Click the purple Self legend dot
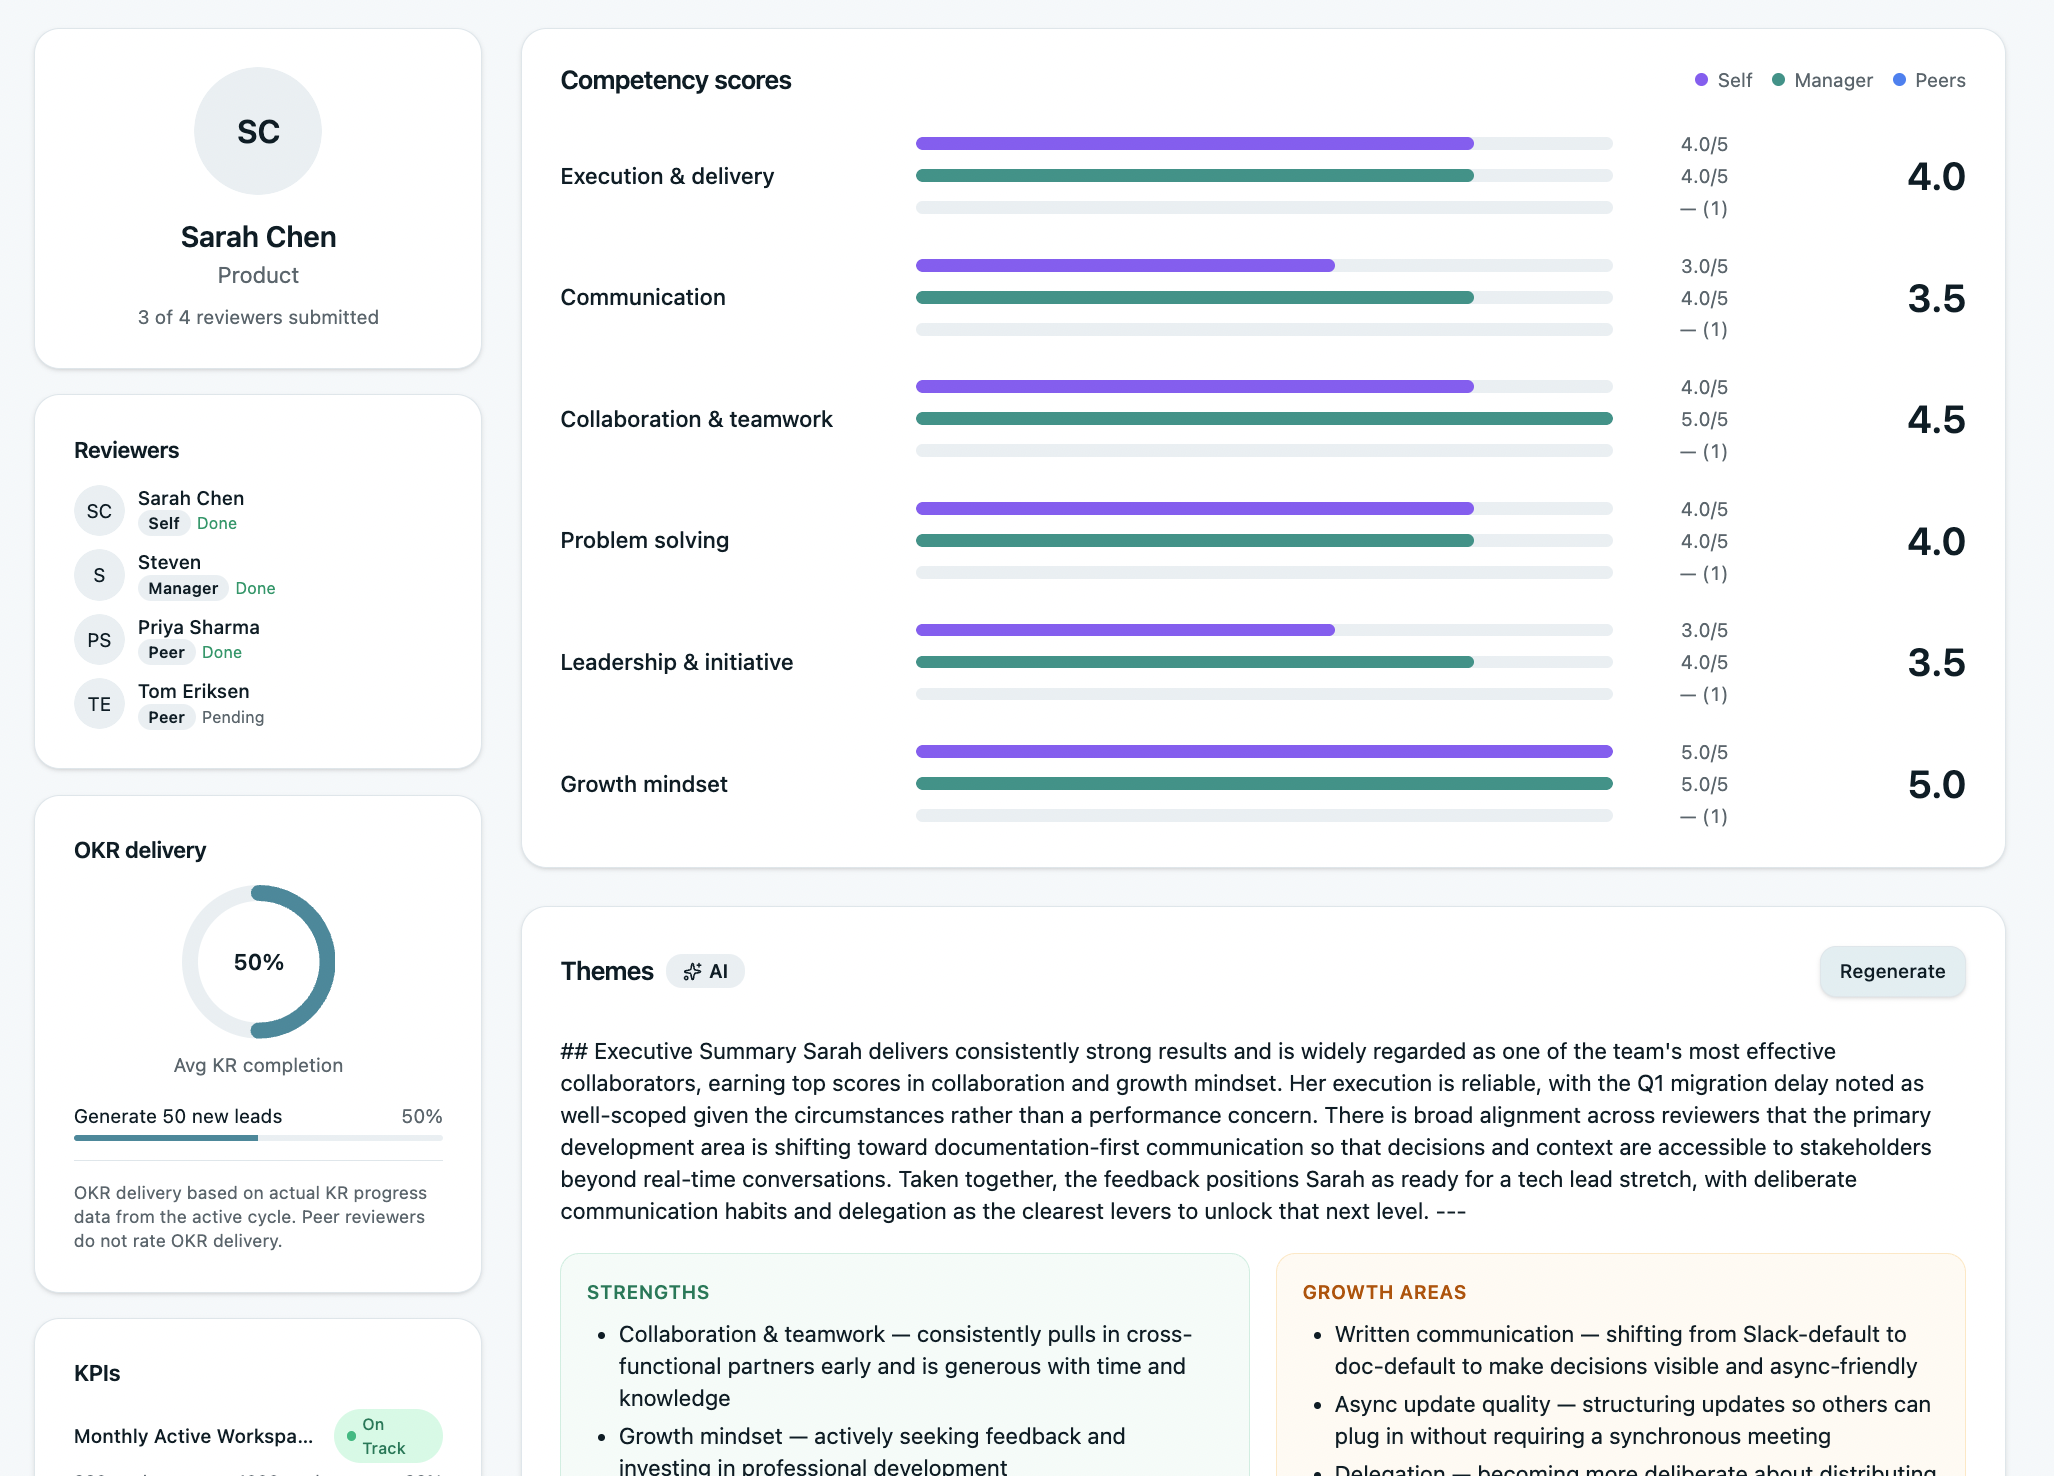 click(1701, 80)
